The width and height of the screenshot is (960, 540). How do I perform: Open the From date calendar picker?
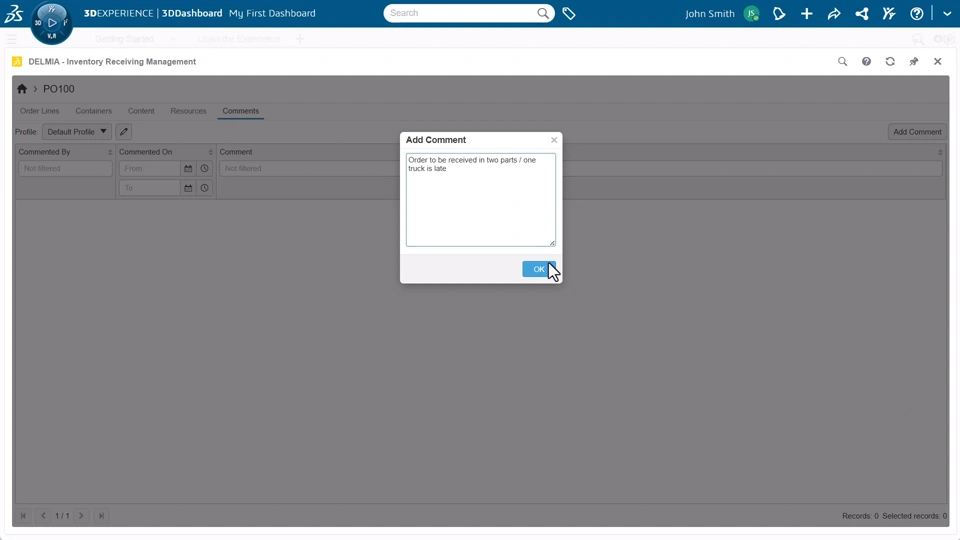tap(188, 168)
